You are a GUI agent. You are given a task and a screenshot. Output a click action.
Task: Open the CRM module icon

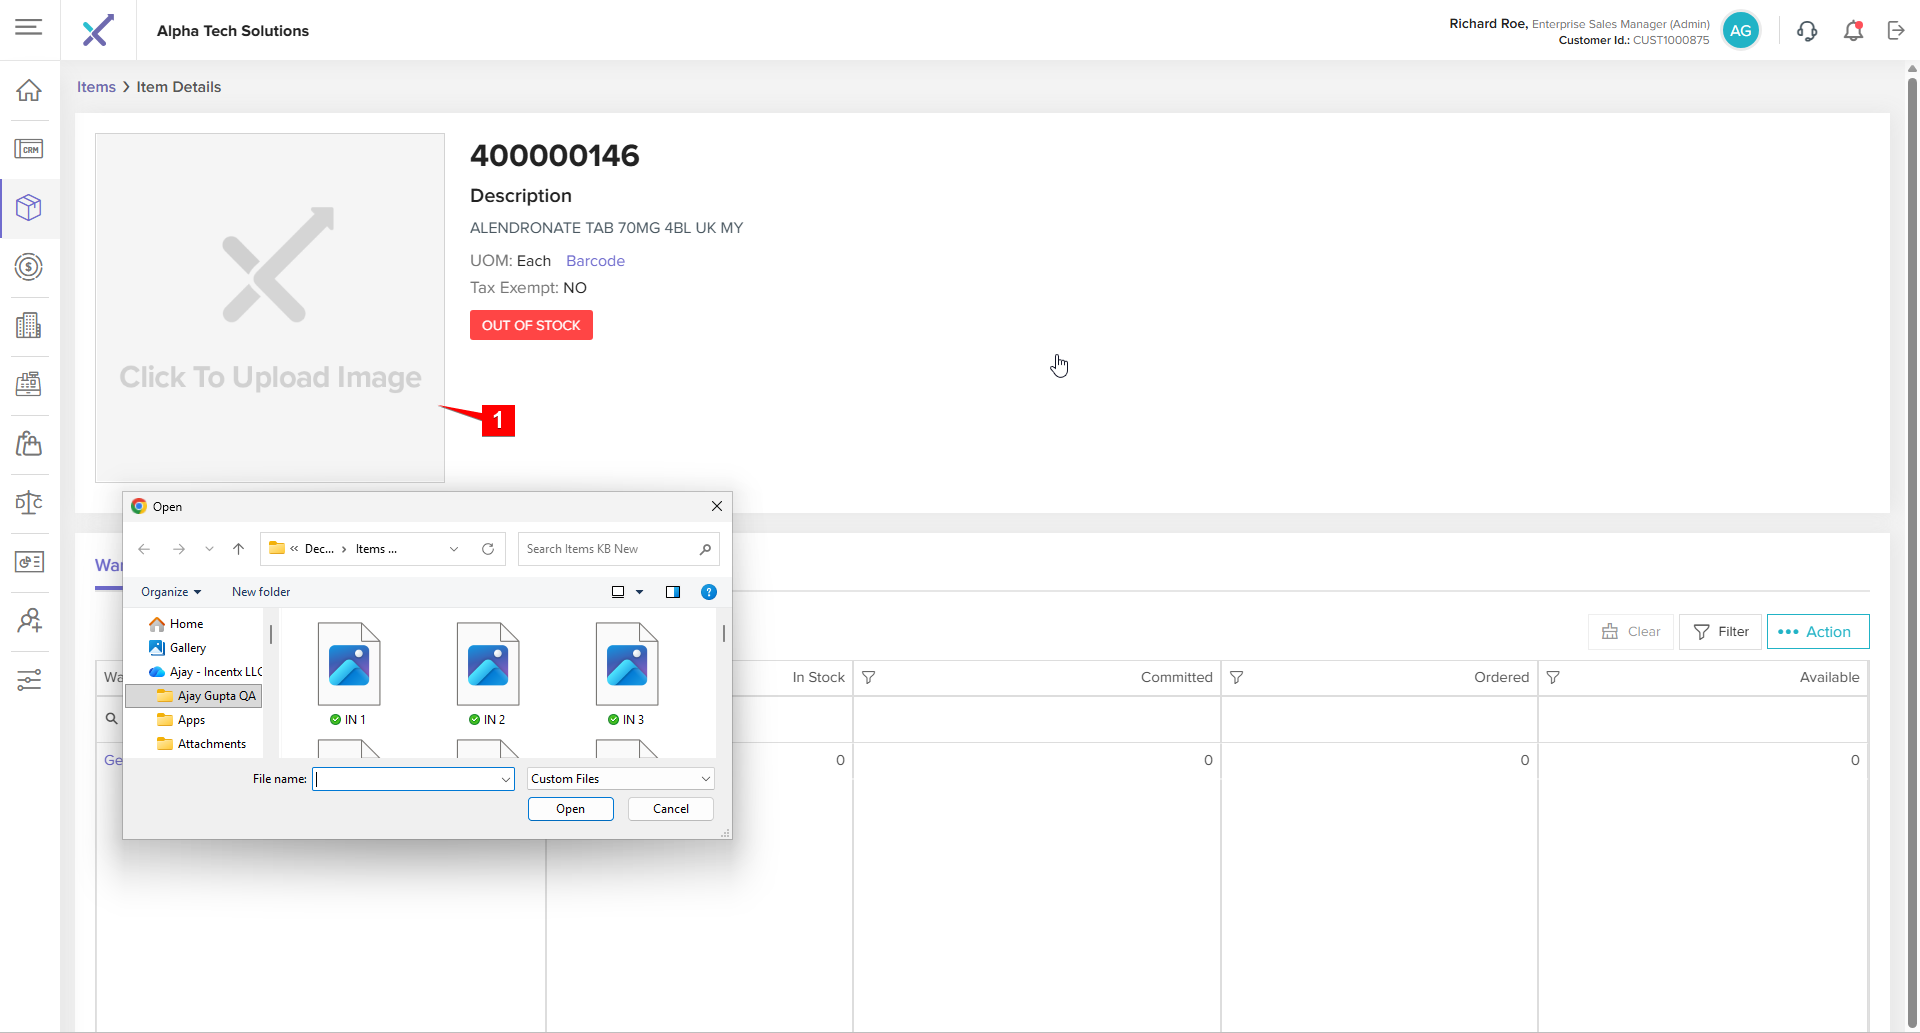tap(29, 149)
